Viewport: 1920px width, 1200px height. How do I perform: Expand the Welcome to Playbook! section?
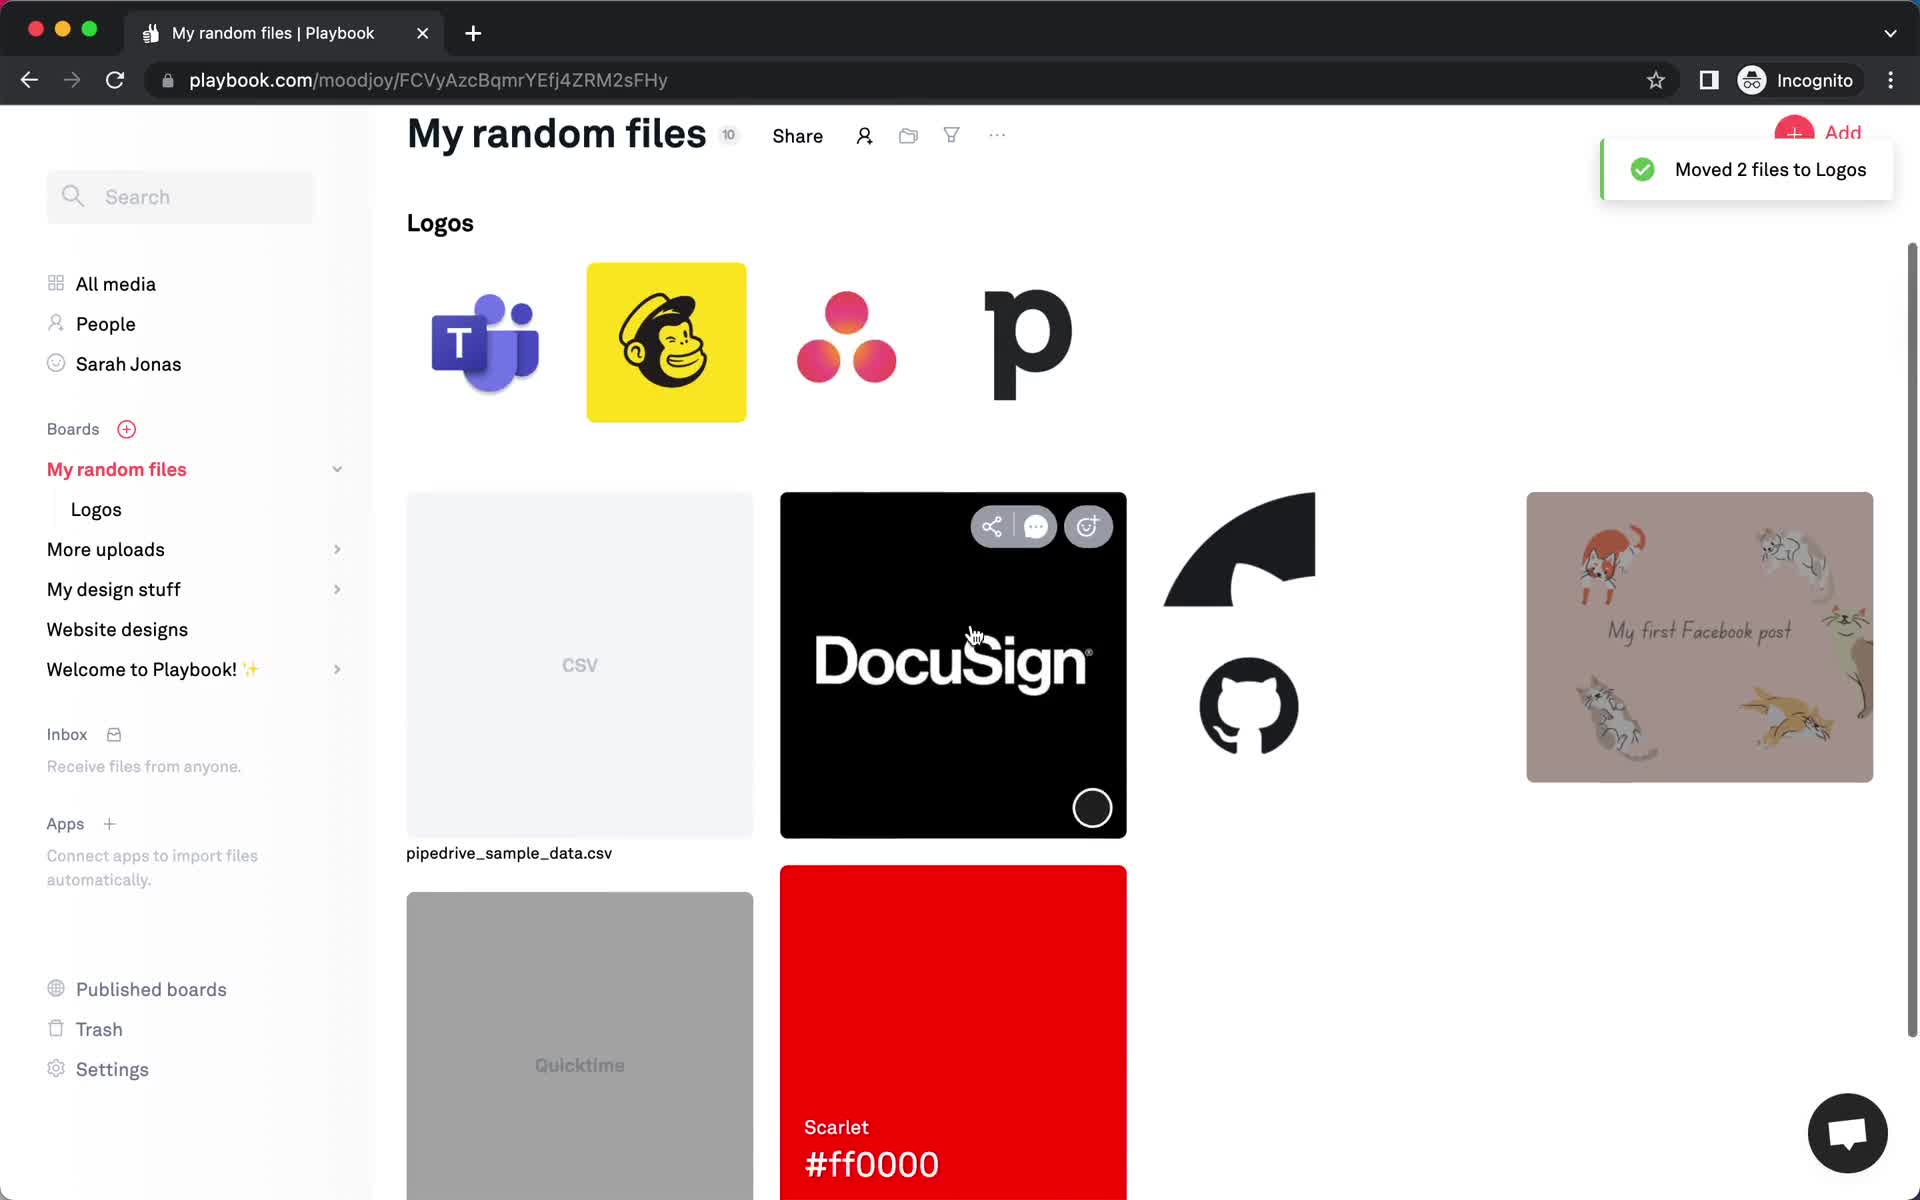[x=336, y=671]
